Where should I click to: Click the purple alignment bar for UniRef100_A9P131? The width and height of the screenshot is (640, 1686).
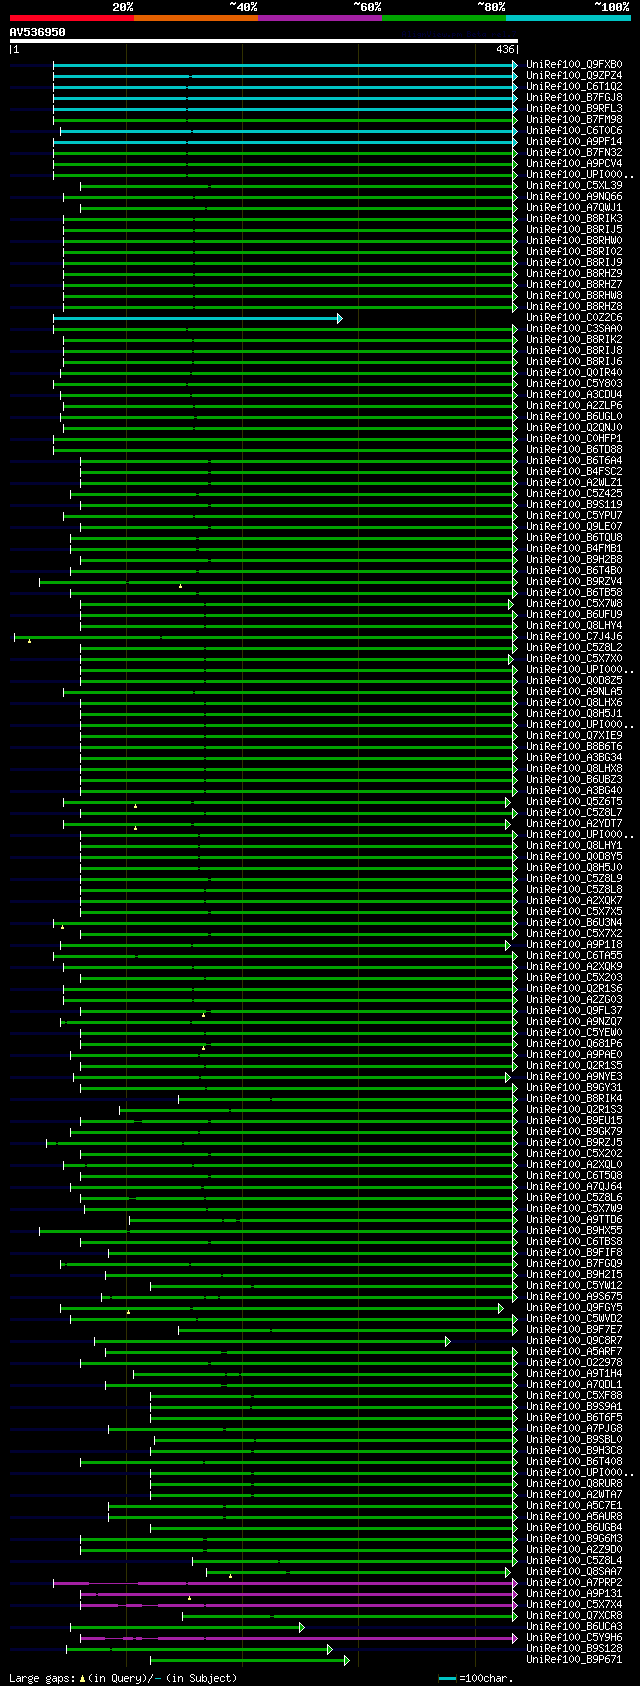(x=298, y=1594)
